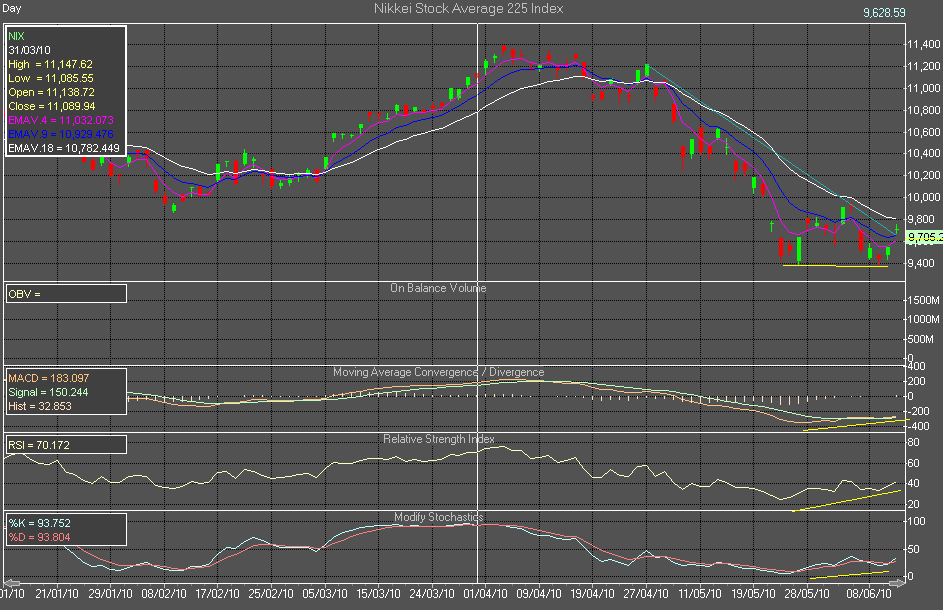Click the 11,400 price axis label

(x=924, y=45)
